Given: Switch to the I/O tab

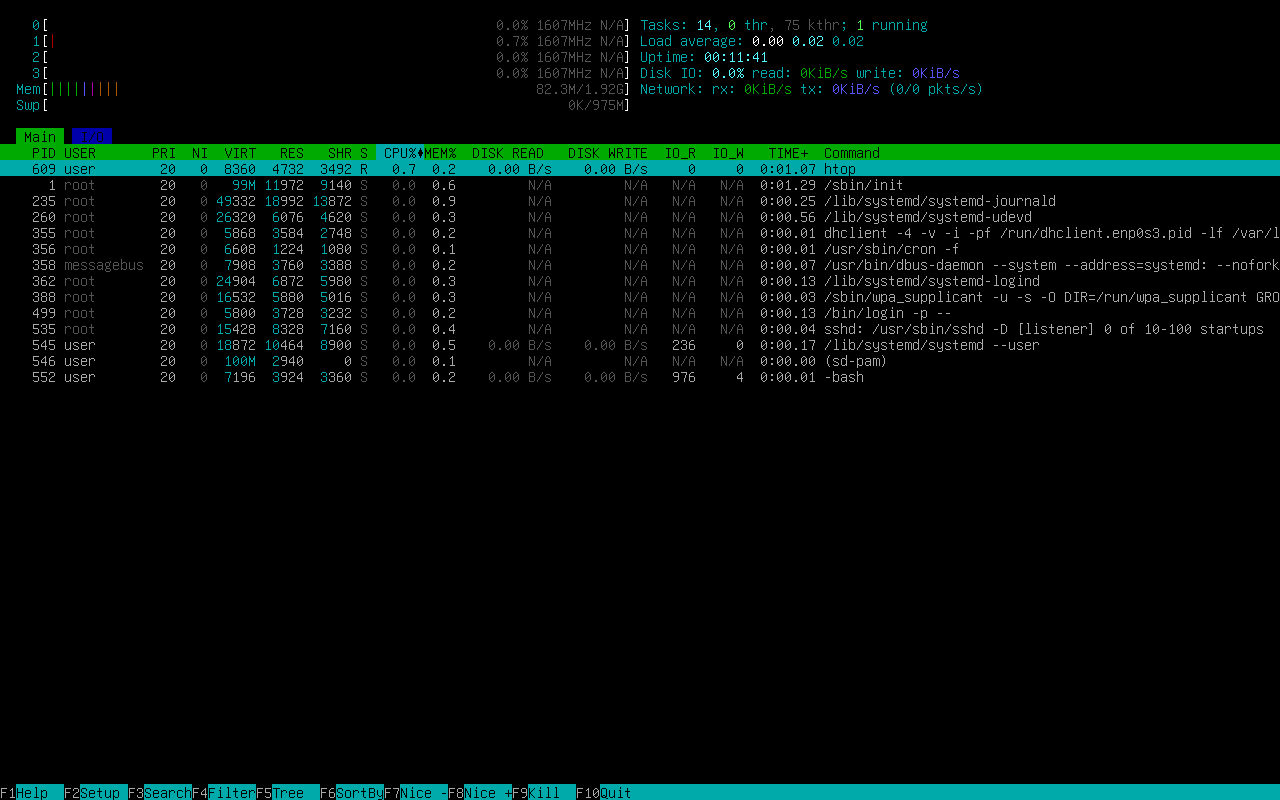Looking at the screenshot, I should coord(92,137).
